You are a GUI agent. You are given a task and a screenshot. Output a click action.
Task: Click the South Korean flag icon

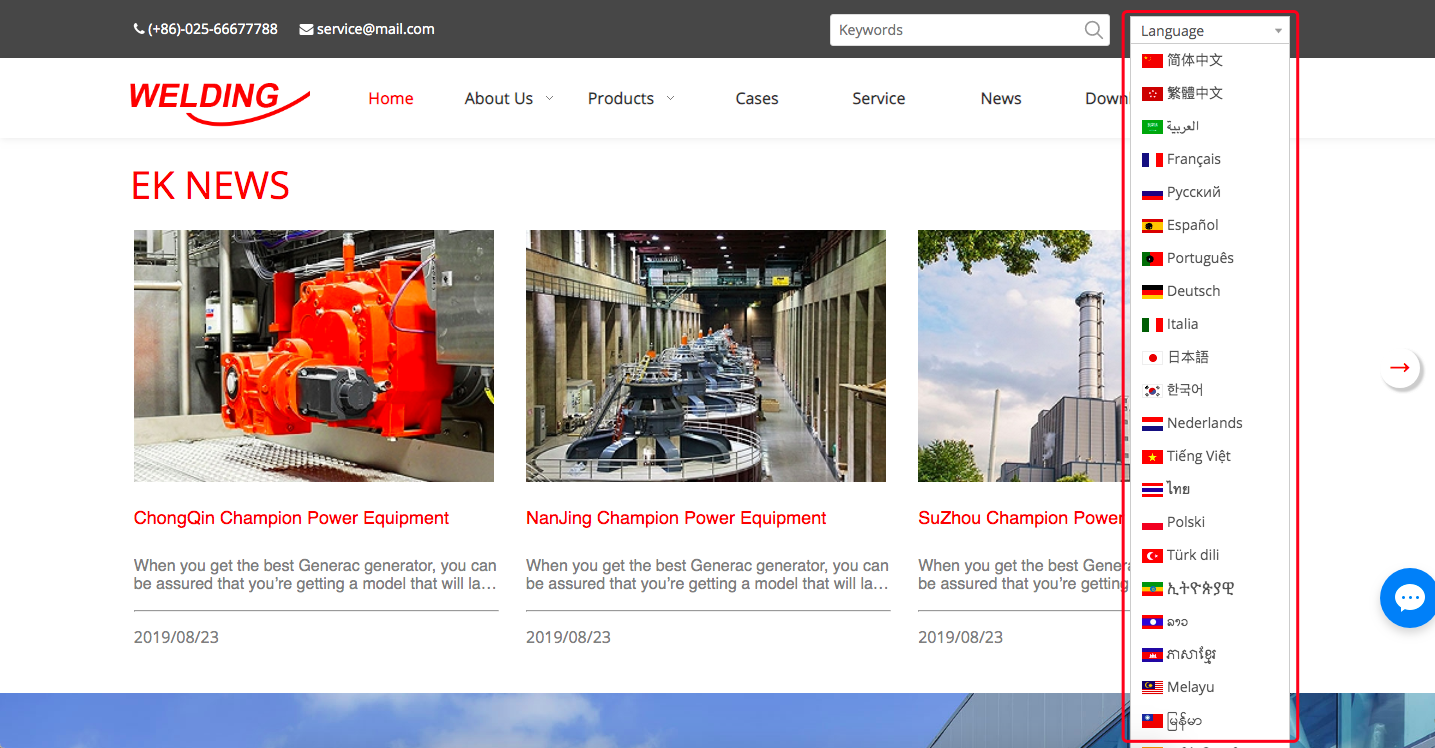click(x=1152, y=391)
